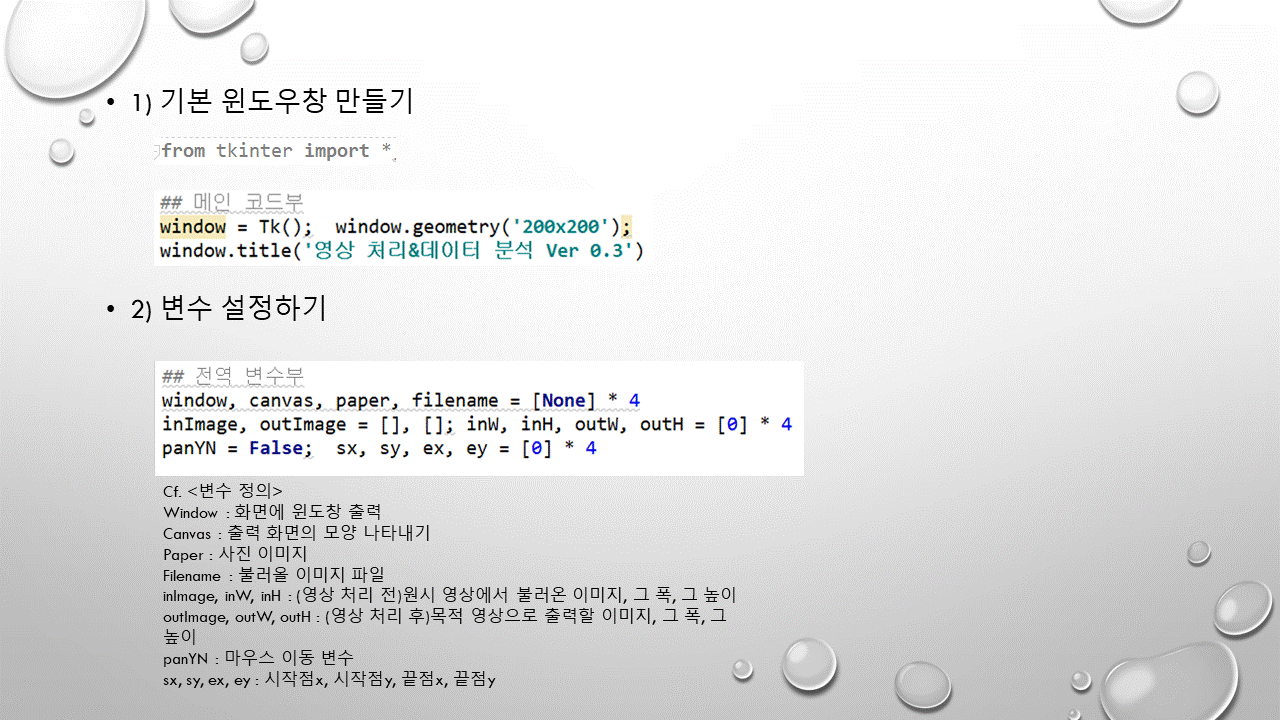Click the comment "## 전역 변수부"

point(232,376)
